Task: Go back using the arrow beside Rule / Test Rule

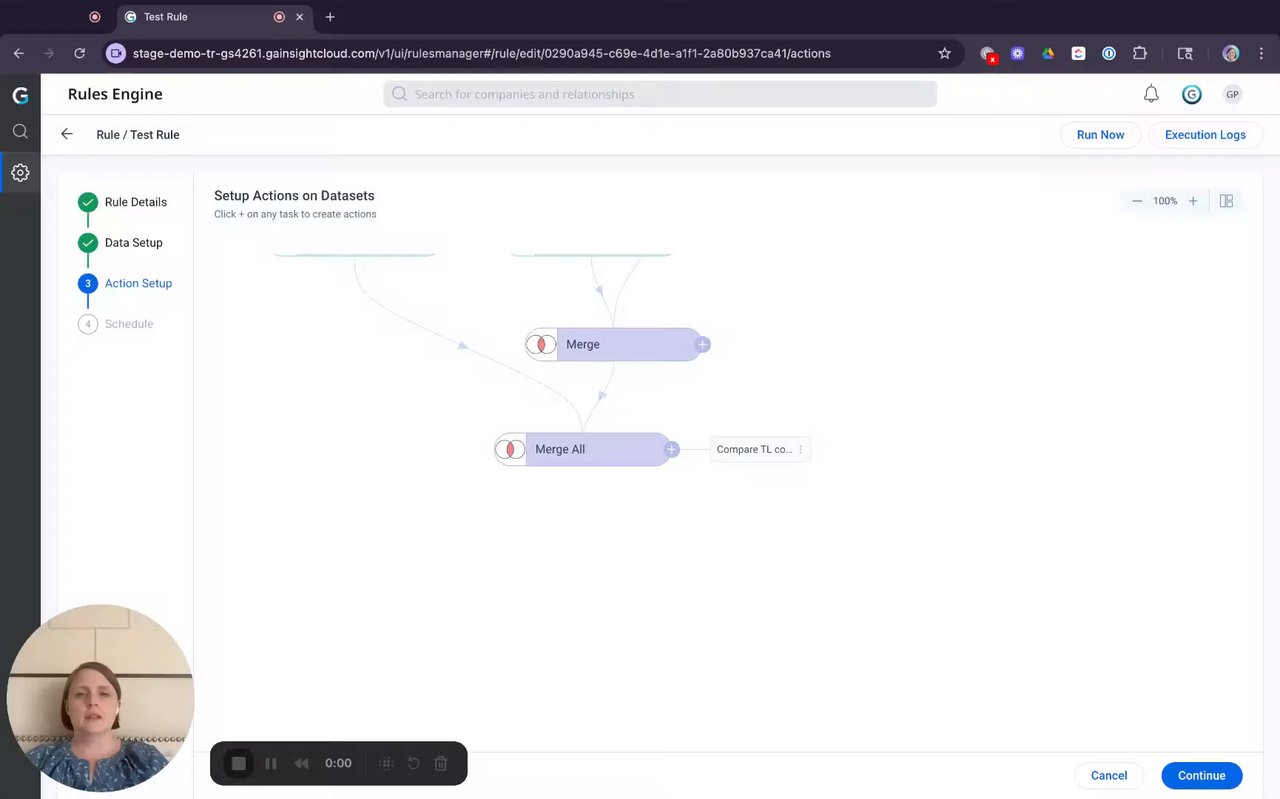Action: point(67,134)
